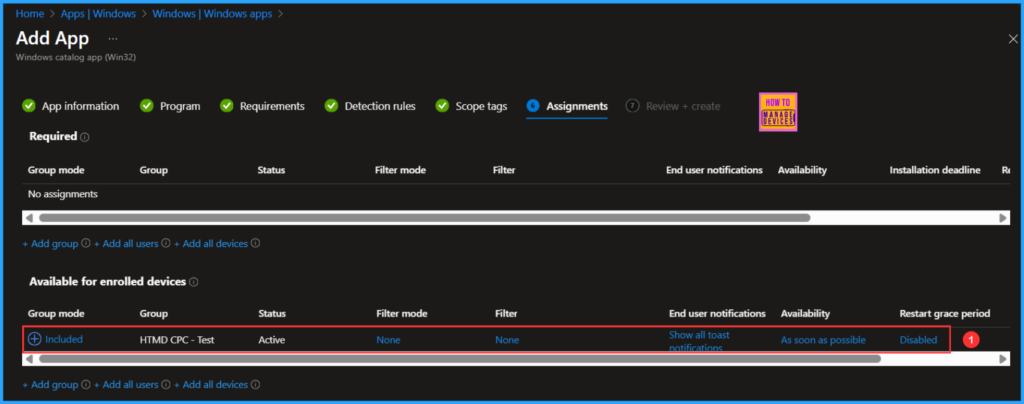1024x404 pixels.
Task: Open the Home breadcrumb link
Action: 29,13
